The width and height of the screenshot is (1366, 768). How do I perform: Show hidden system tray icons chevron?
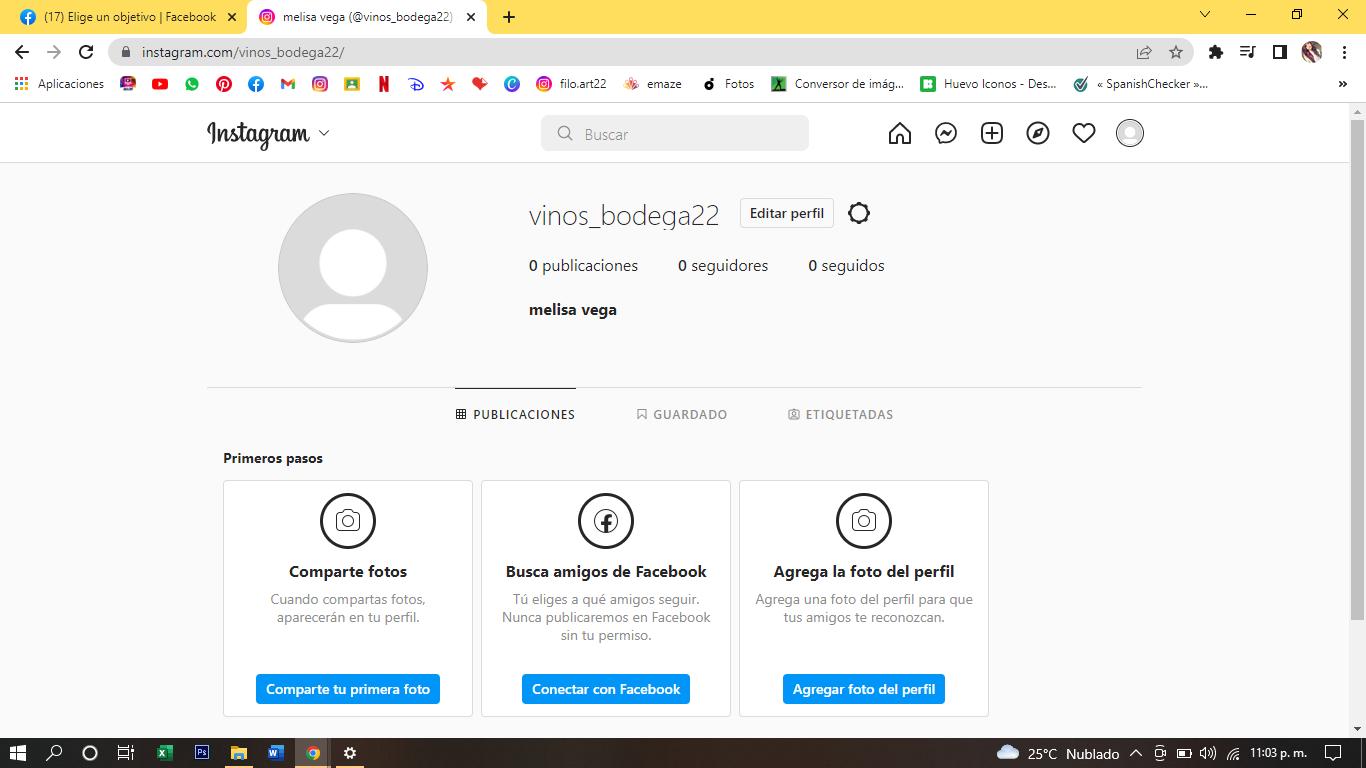[x=1136, y=753]
